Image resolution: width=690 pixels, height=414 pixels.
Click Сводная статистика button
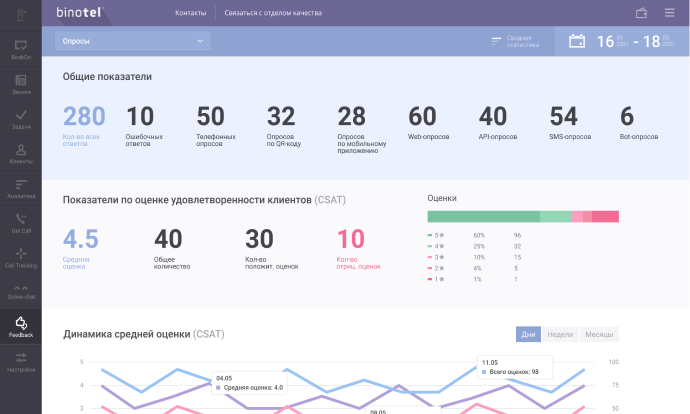pyautogui.click(x=516, y=41)
